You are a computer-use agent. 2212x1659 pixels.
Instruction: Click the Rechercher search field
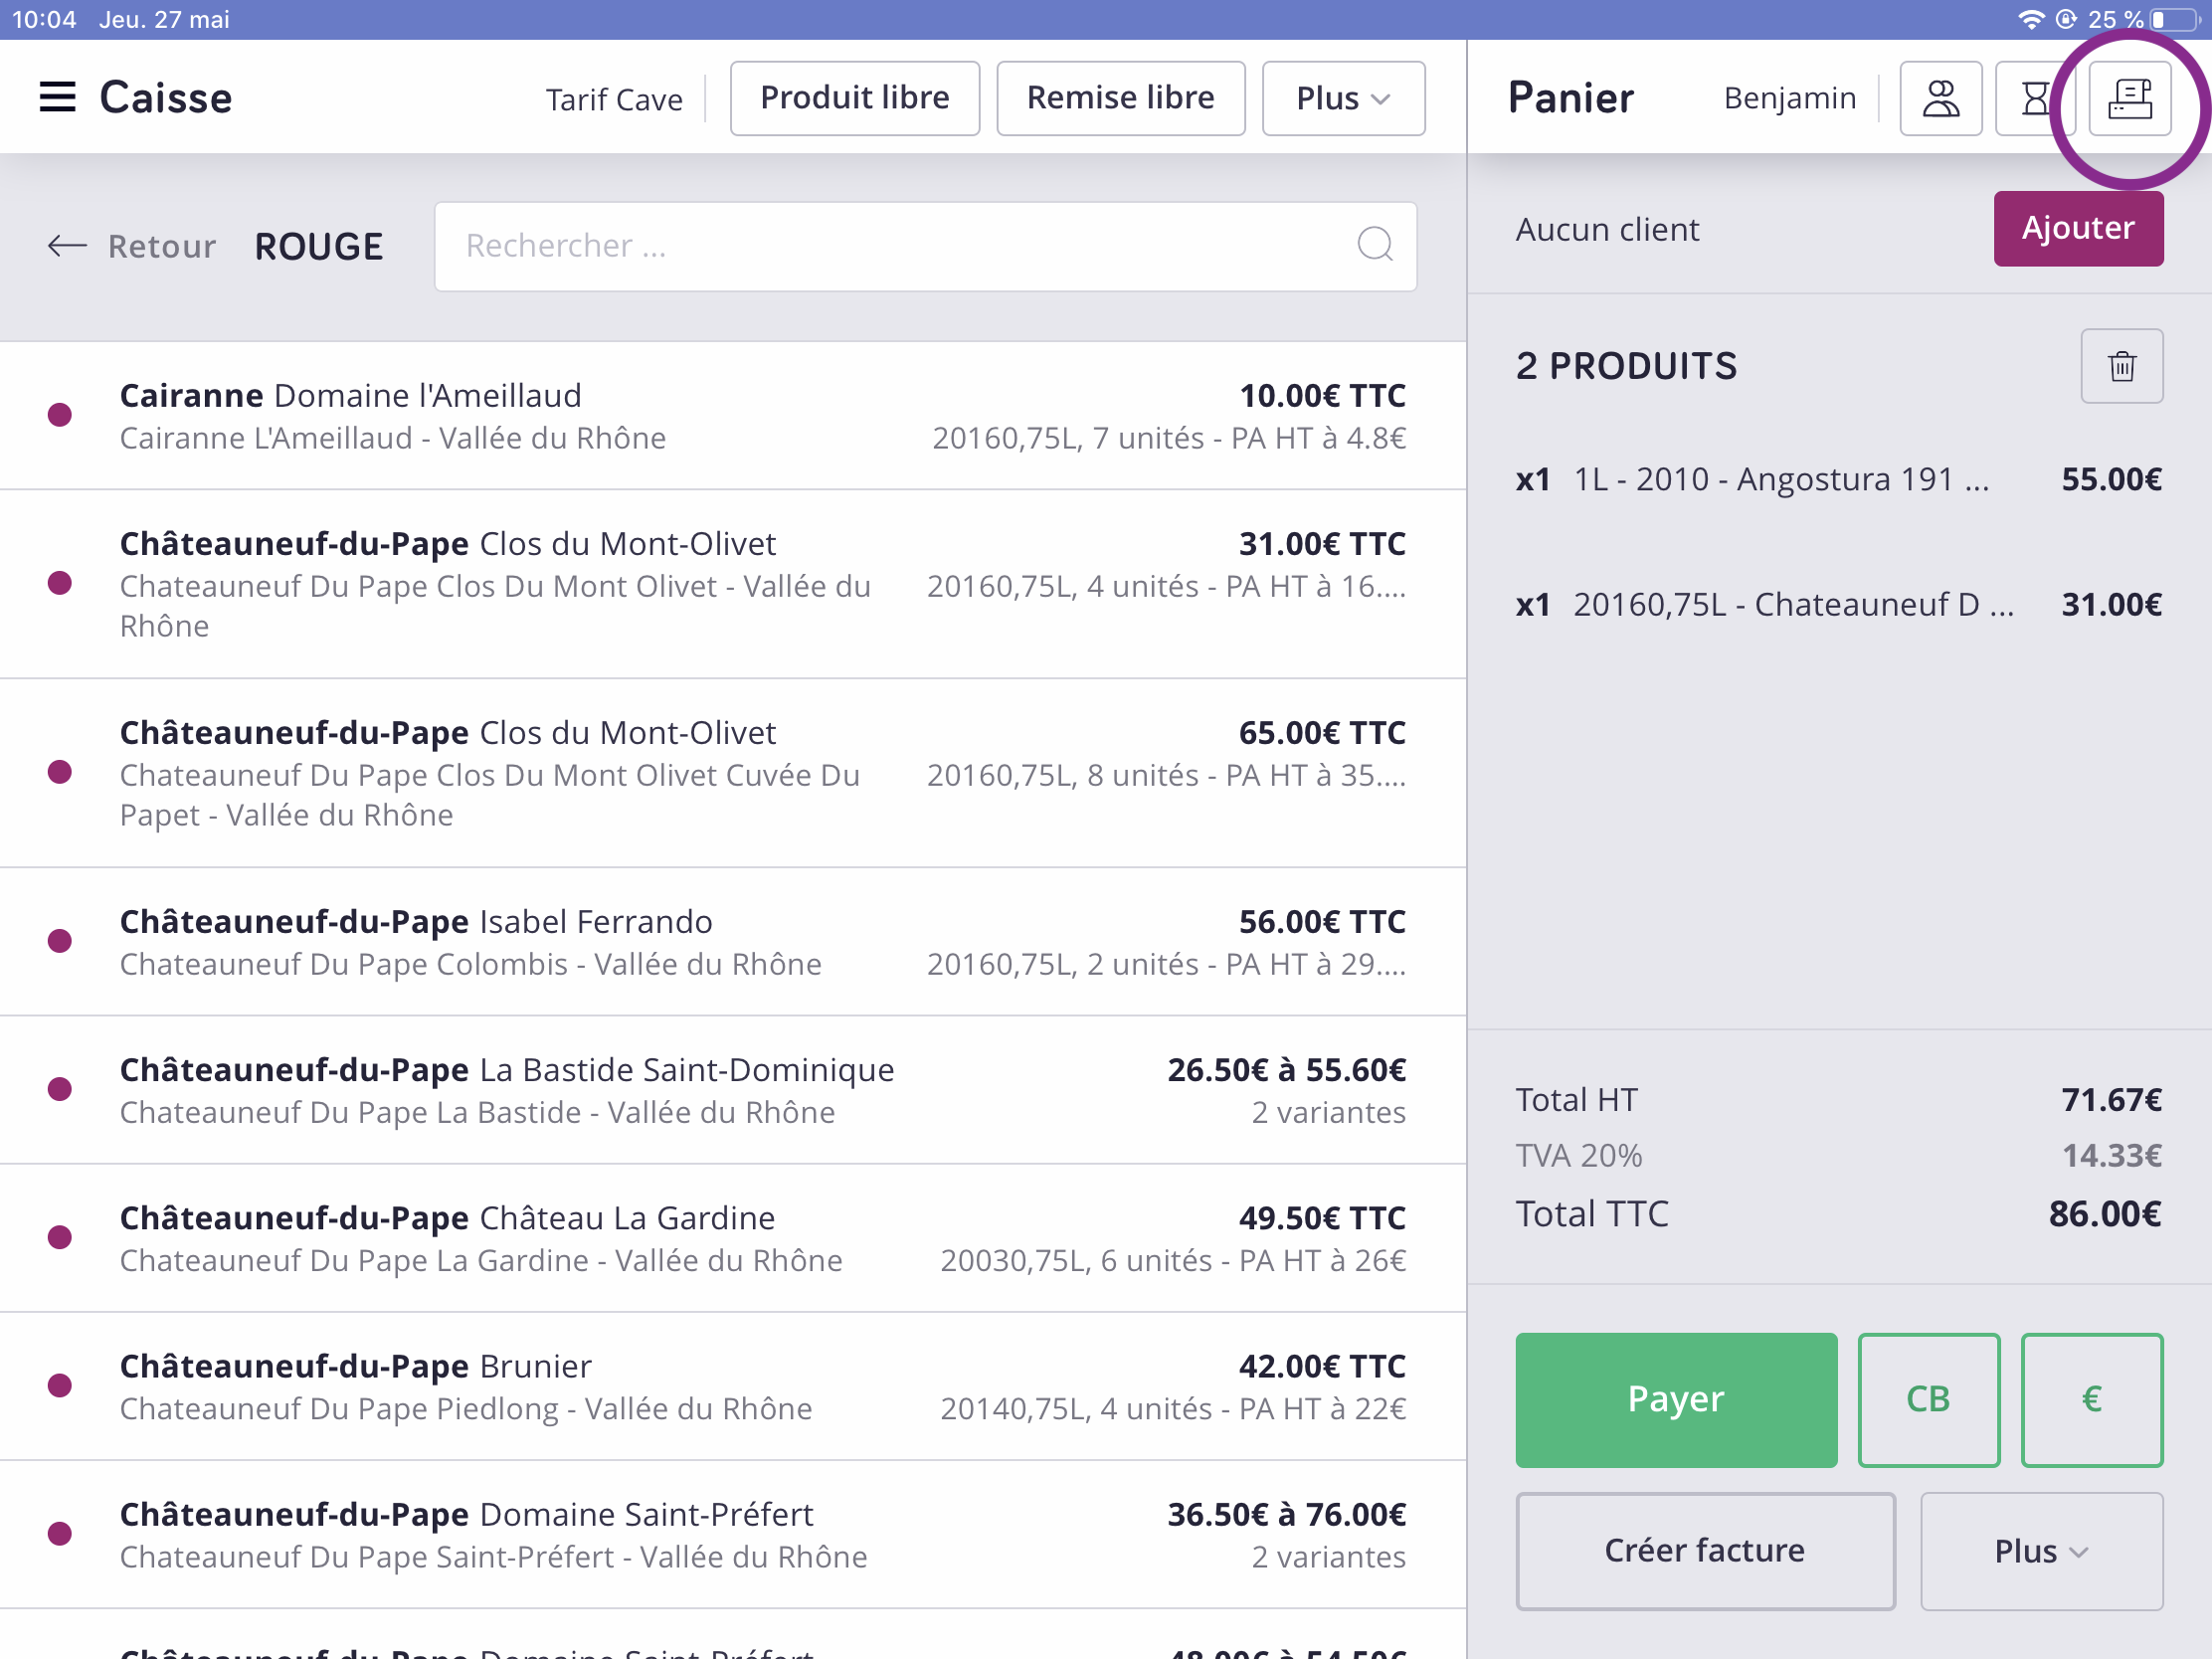925,246
